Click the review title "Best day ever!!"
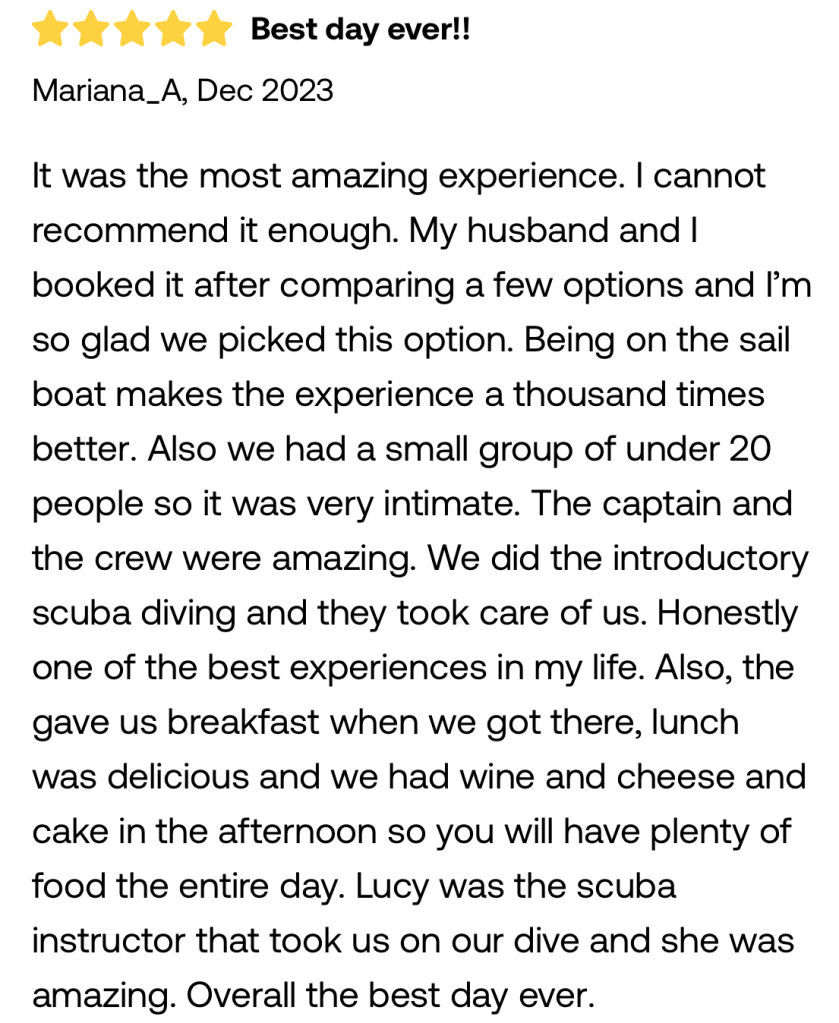 click(x=360, y=30)
